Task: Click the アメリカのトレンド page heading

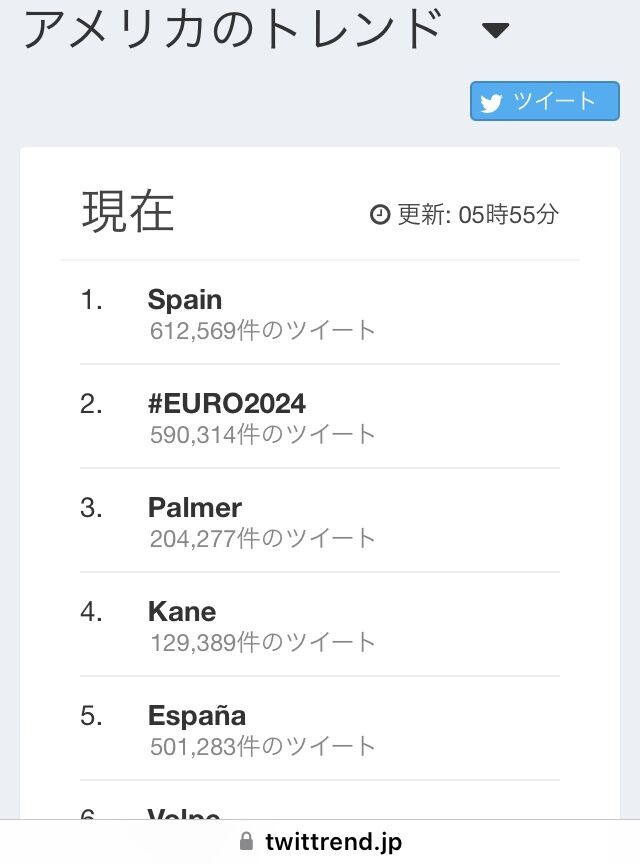Action: click(232, 30)
